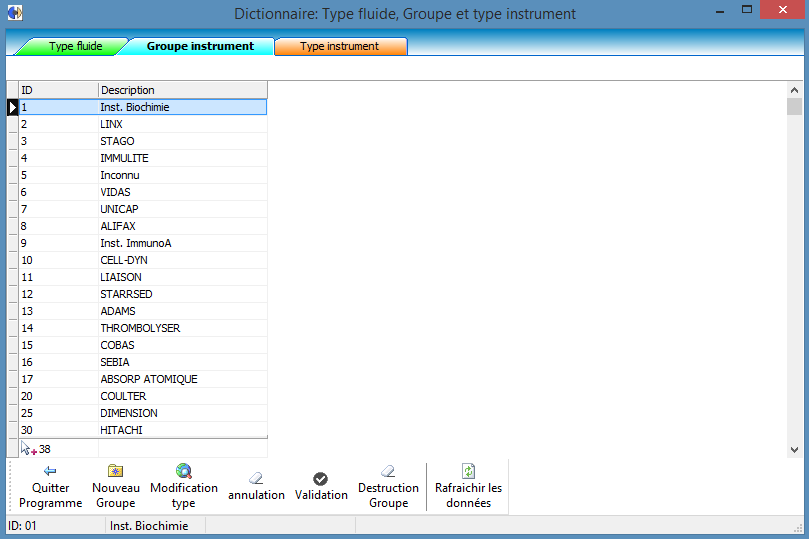The height and width of the screenshot is (539, 809).
Task: Click status bar text ID: 01
Action: pos(22,526)
